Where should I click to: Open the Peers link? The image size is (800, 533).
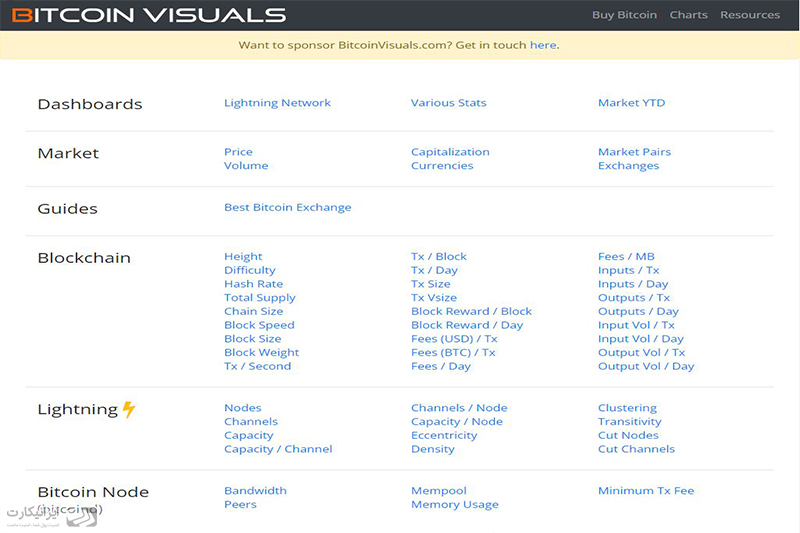[240, 504]
